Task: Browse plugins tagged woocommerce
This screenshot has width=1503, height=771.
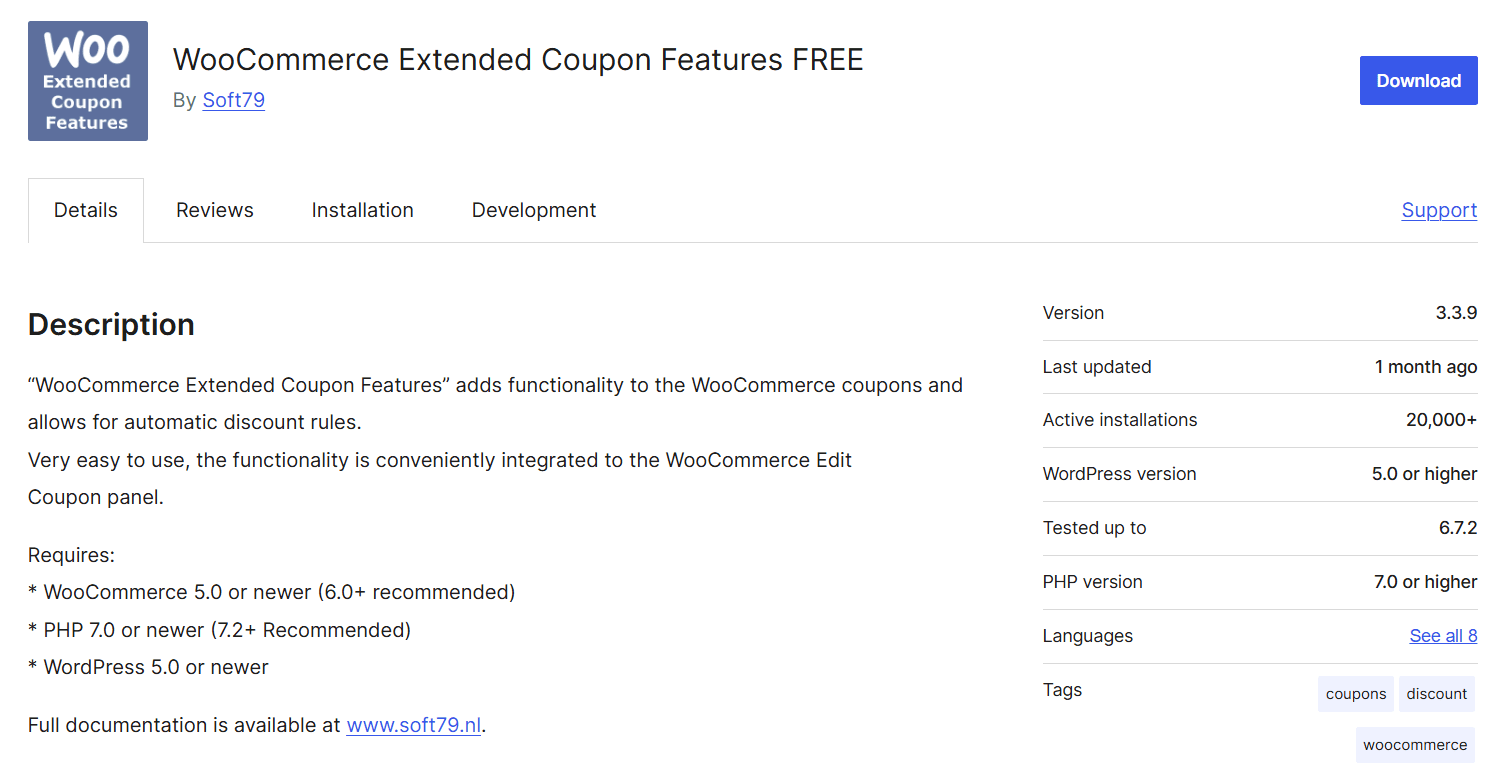Action: [1415, 744]
